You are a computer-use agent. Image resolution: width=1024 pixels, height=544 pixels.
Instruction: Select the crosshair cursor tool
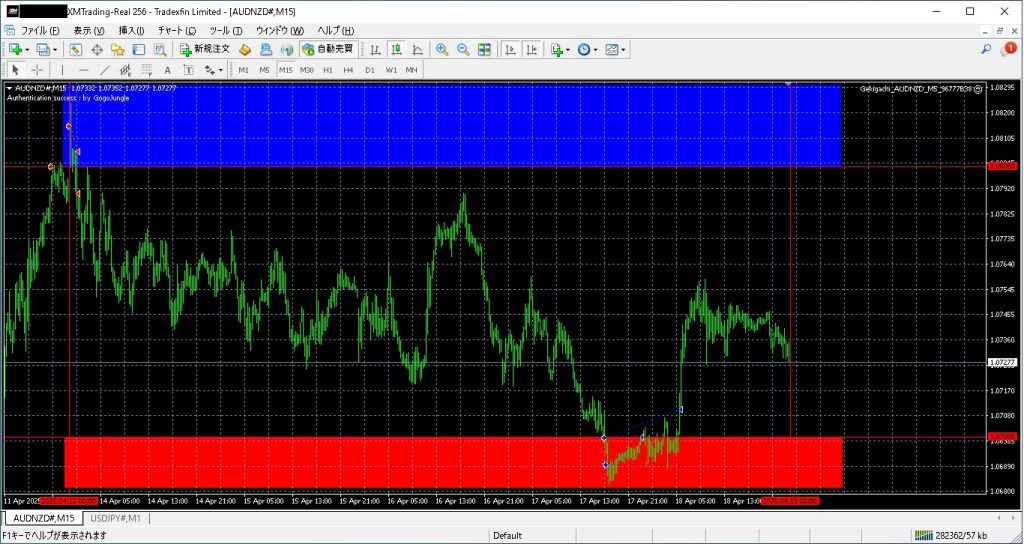point(37,70)
